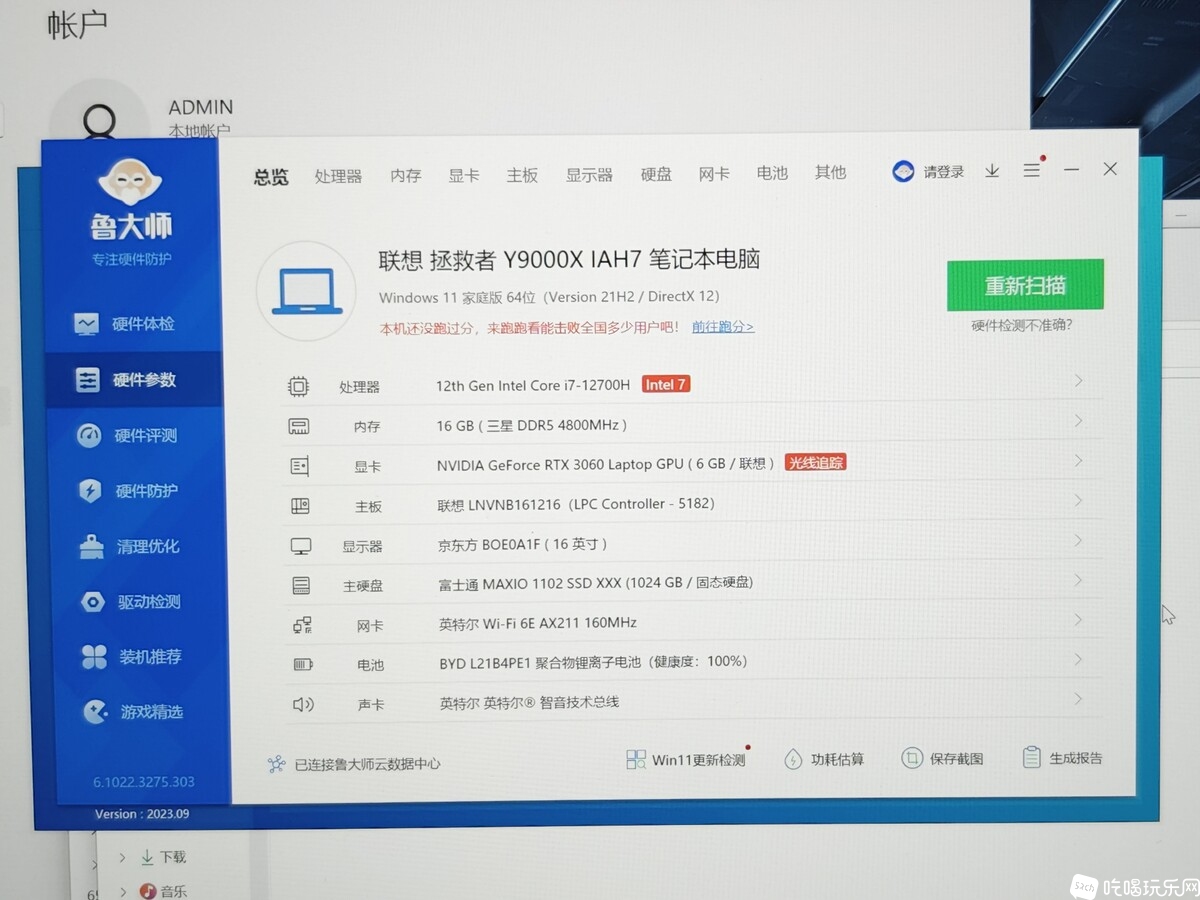Click 生成报告 to generate report
The height and width of the screenshot is (900, 1200).
(x=1063, y=757)
